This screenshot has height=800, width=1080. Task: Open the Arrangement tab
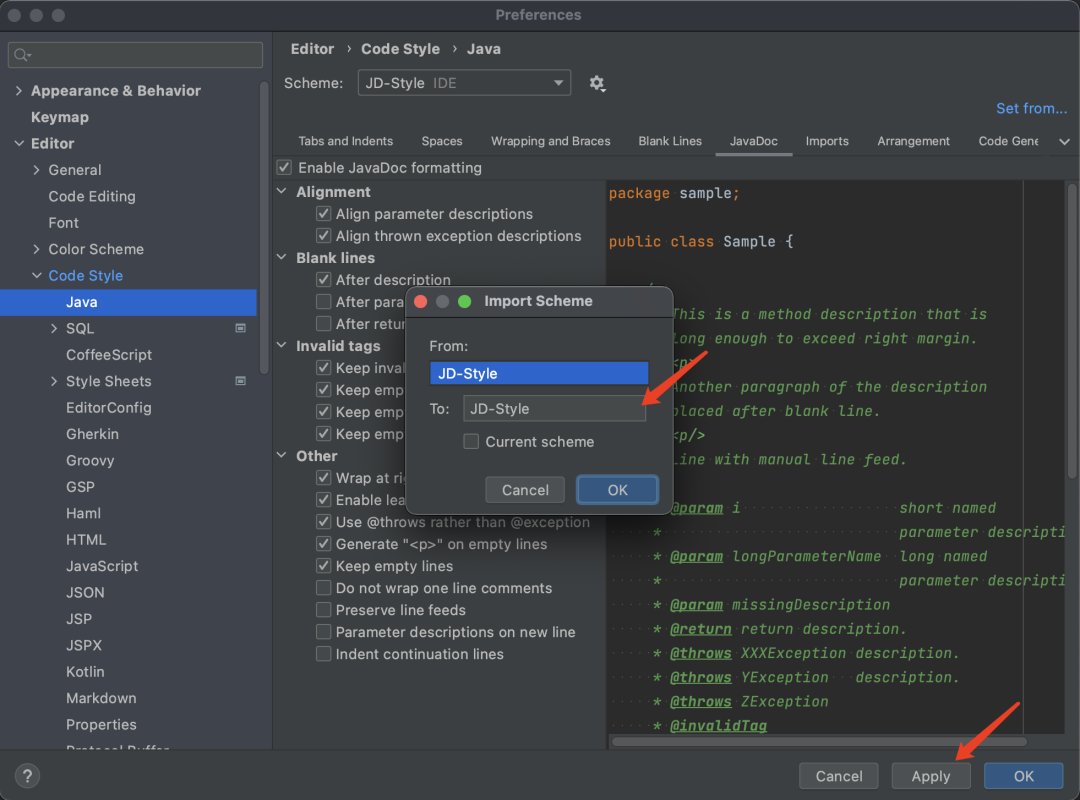(913, 141)
